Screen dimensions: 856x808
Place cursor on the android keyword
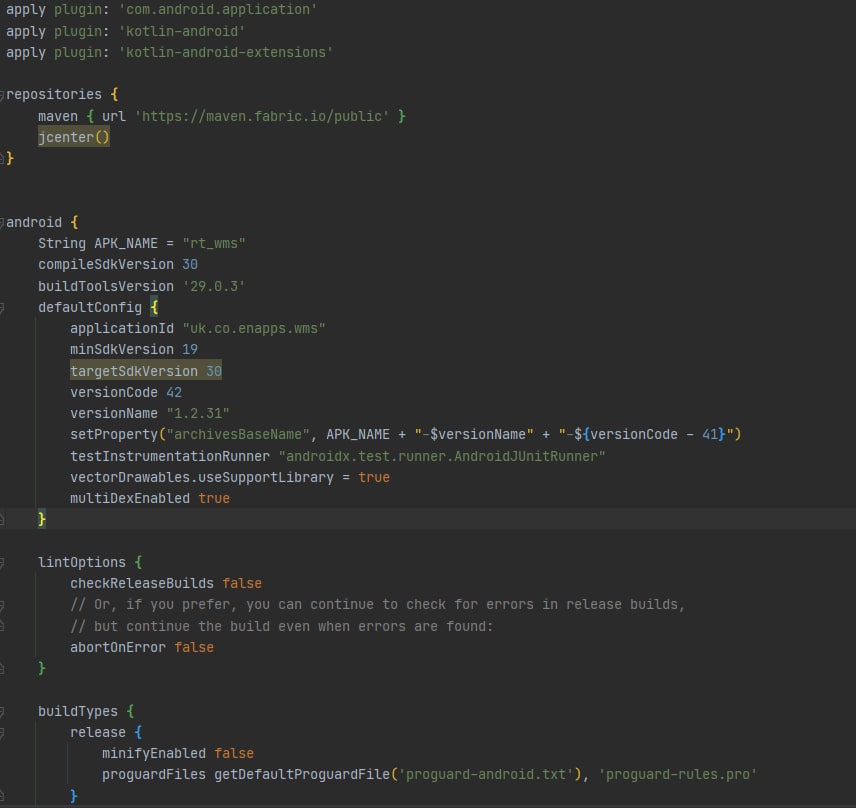coord(34,222)
